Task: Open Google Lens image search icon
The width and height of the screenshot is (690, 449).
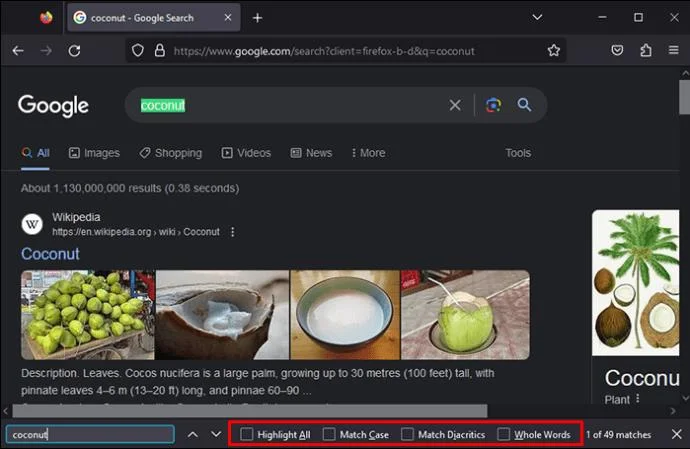Action: pos(493,105)
